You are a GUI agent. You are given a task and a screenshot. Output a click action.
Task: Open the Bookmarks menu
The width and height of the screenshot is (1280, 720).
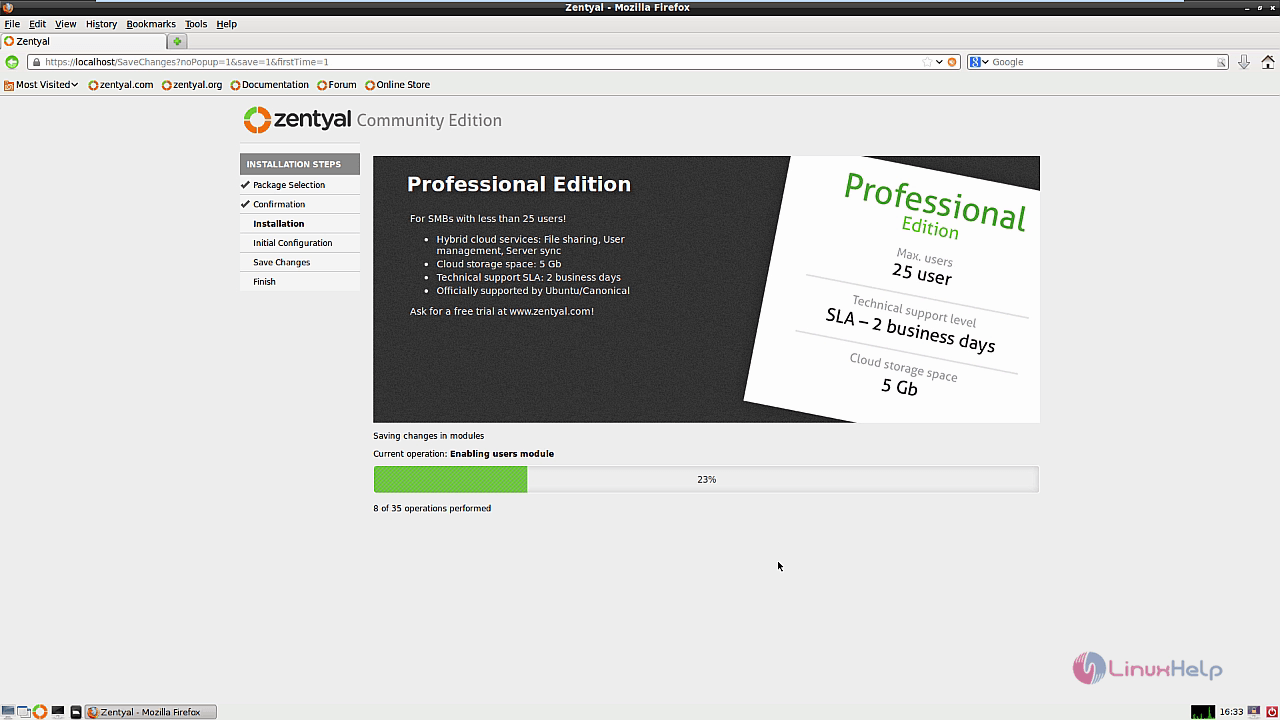(x=151, y=24)
